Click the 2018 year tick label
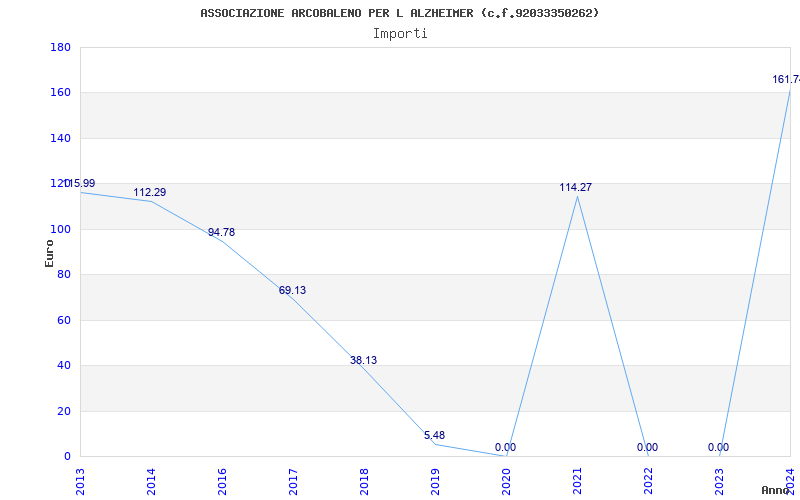 point(364,482)
